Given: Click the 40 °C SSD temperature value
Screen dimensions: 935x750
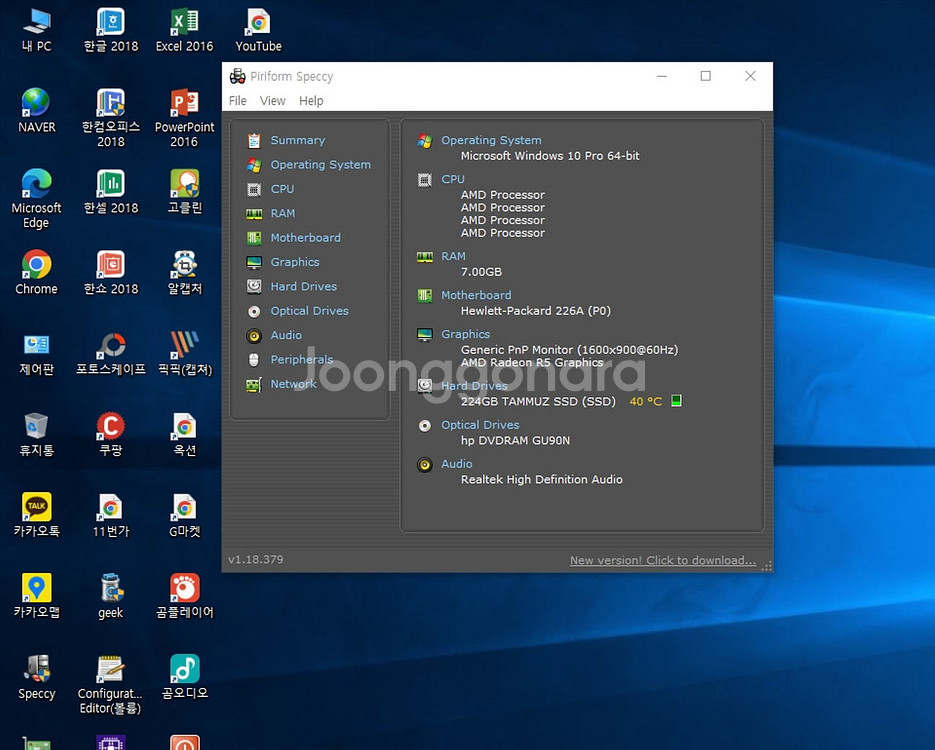Looking at the screenshot, I should point(646,401).
